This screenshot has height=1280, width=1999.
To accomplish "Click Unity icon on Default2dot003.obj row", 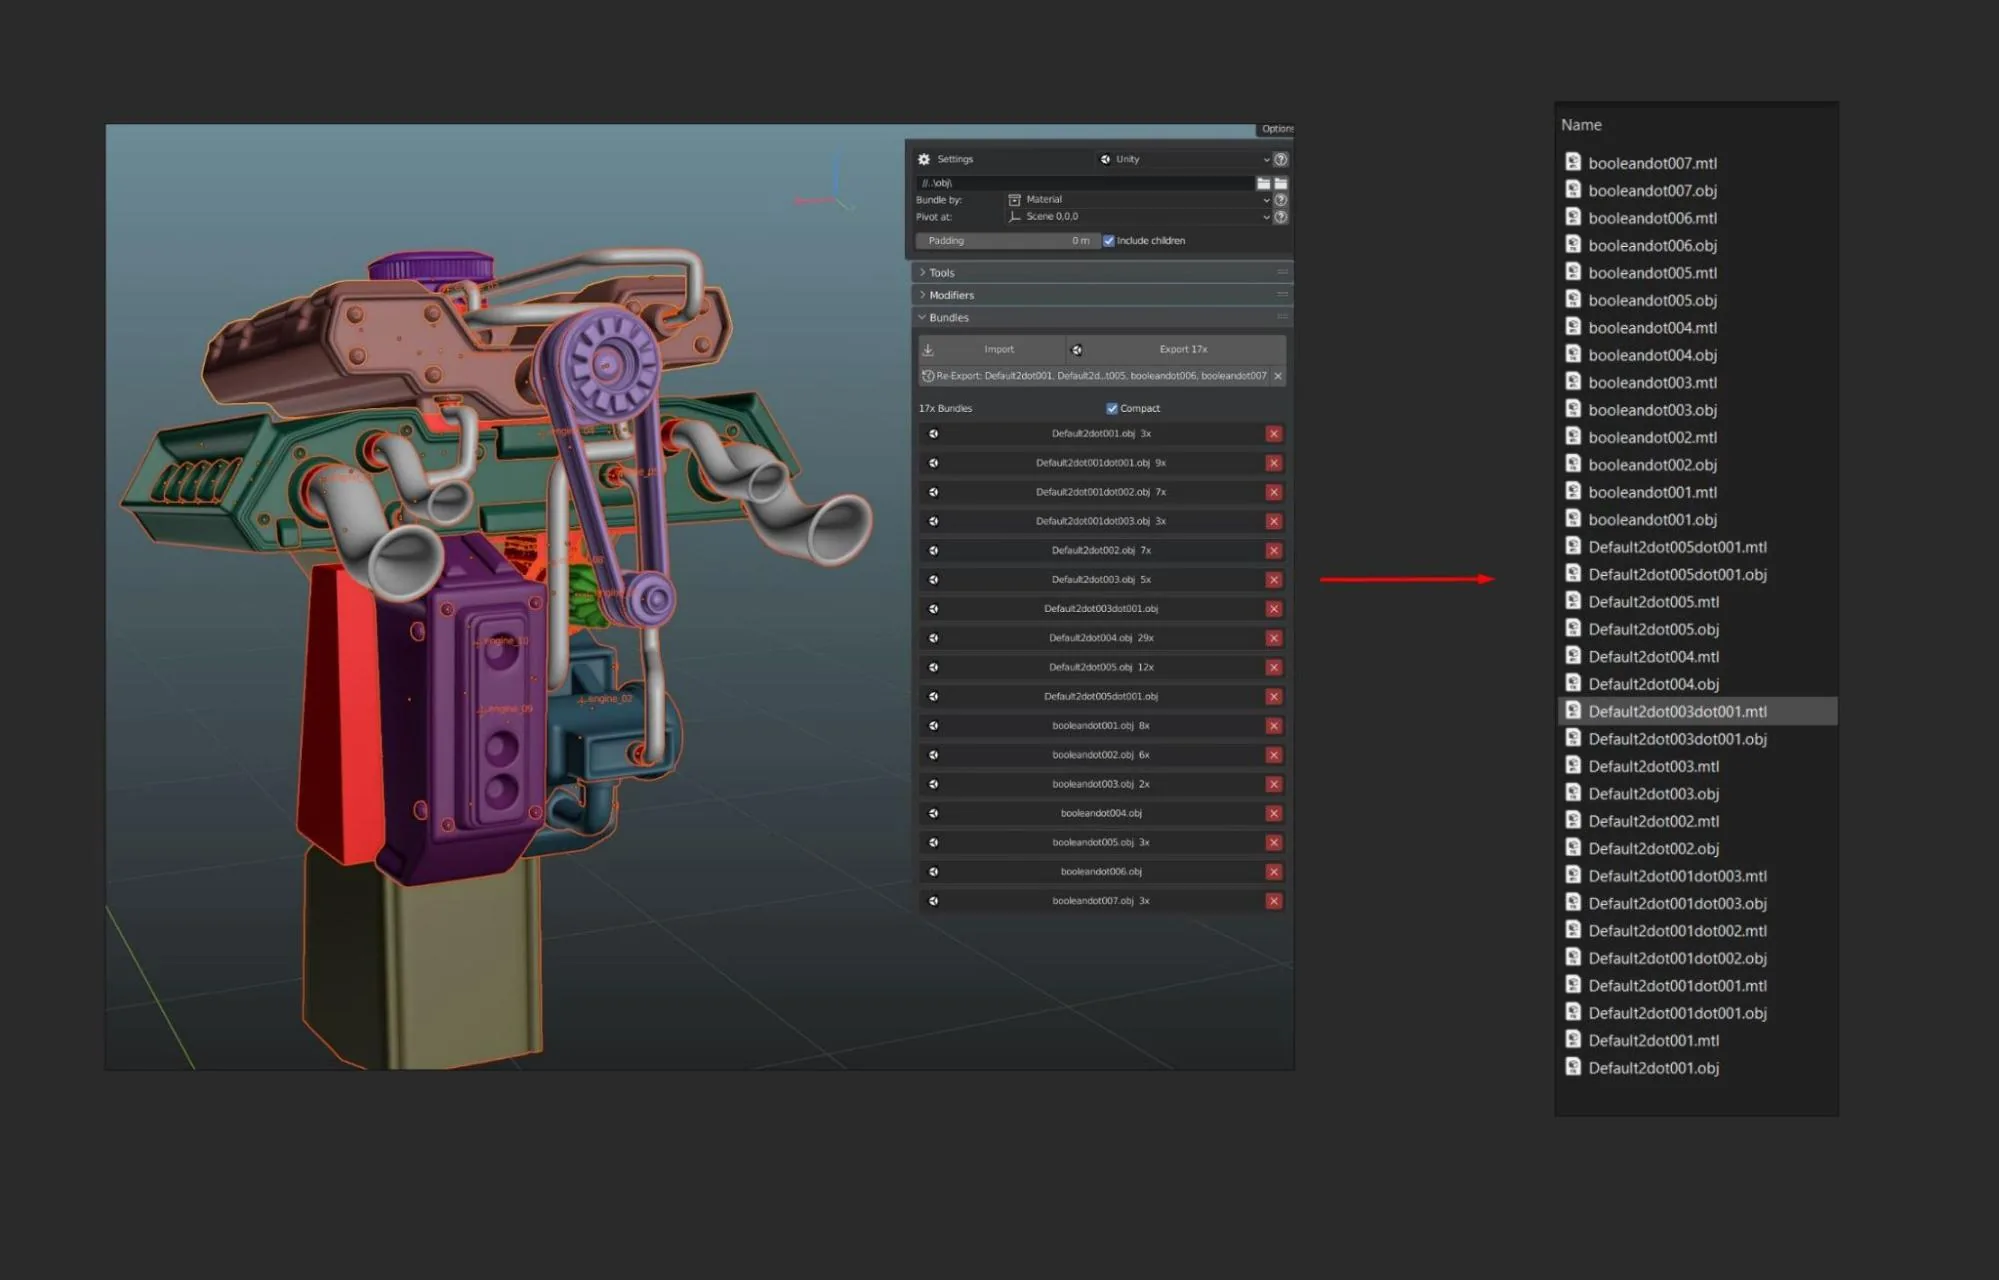I will pos(933,580).
